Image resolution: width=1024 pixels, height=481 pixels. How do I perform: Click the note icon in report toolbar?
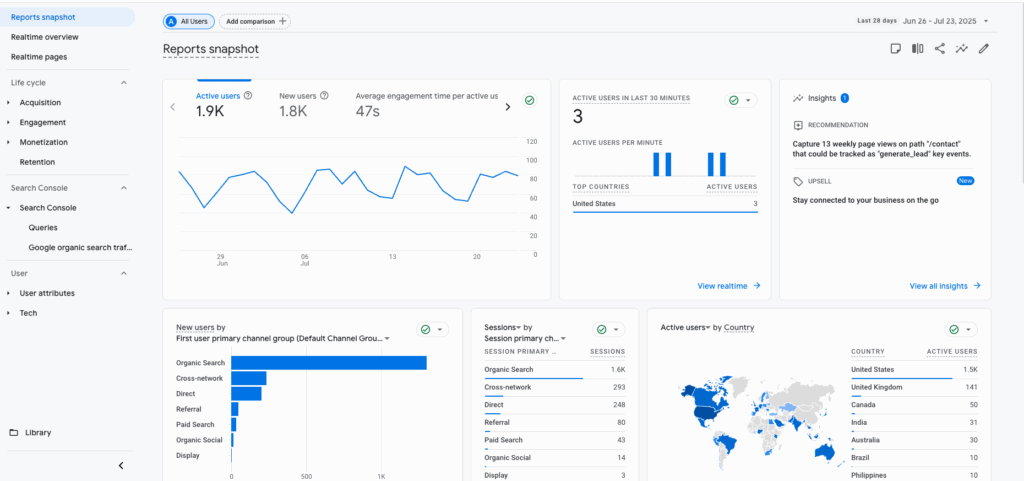(896, 48)
